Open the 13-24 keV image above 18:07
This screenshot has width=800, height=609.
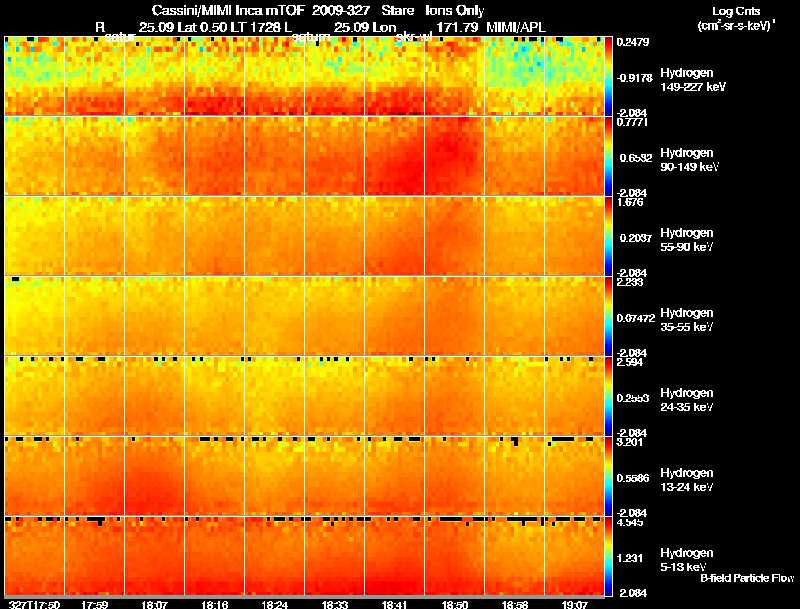(155, 476)
